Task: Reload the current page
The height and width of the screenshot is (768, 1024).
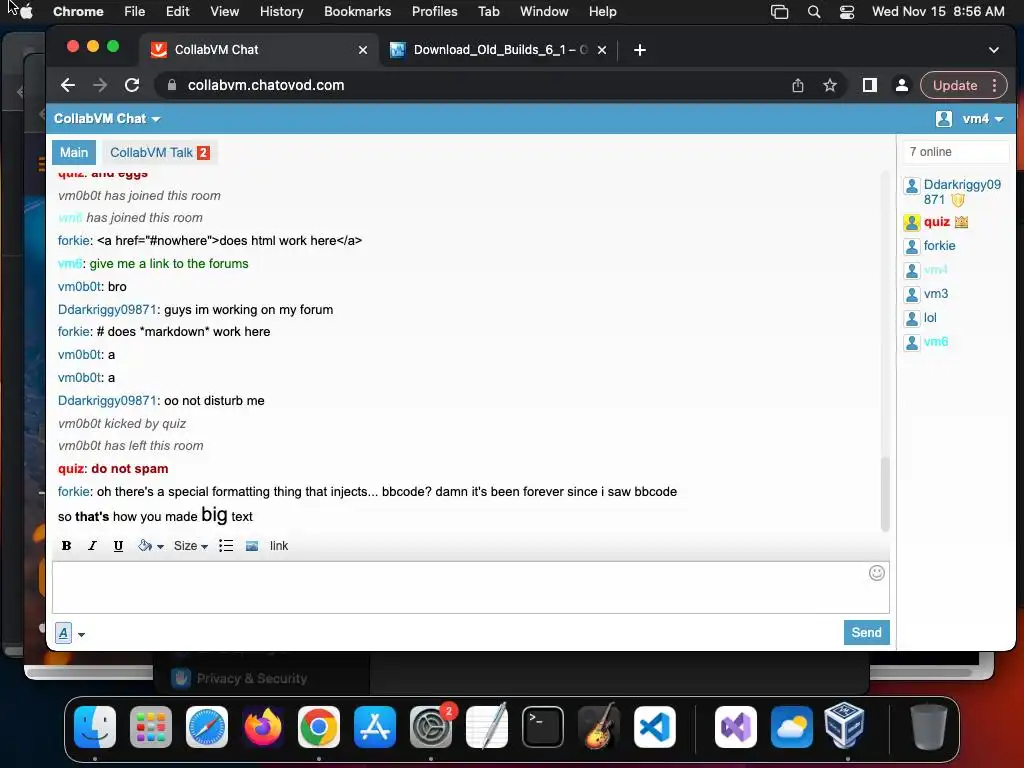Action: (132, 86)
